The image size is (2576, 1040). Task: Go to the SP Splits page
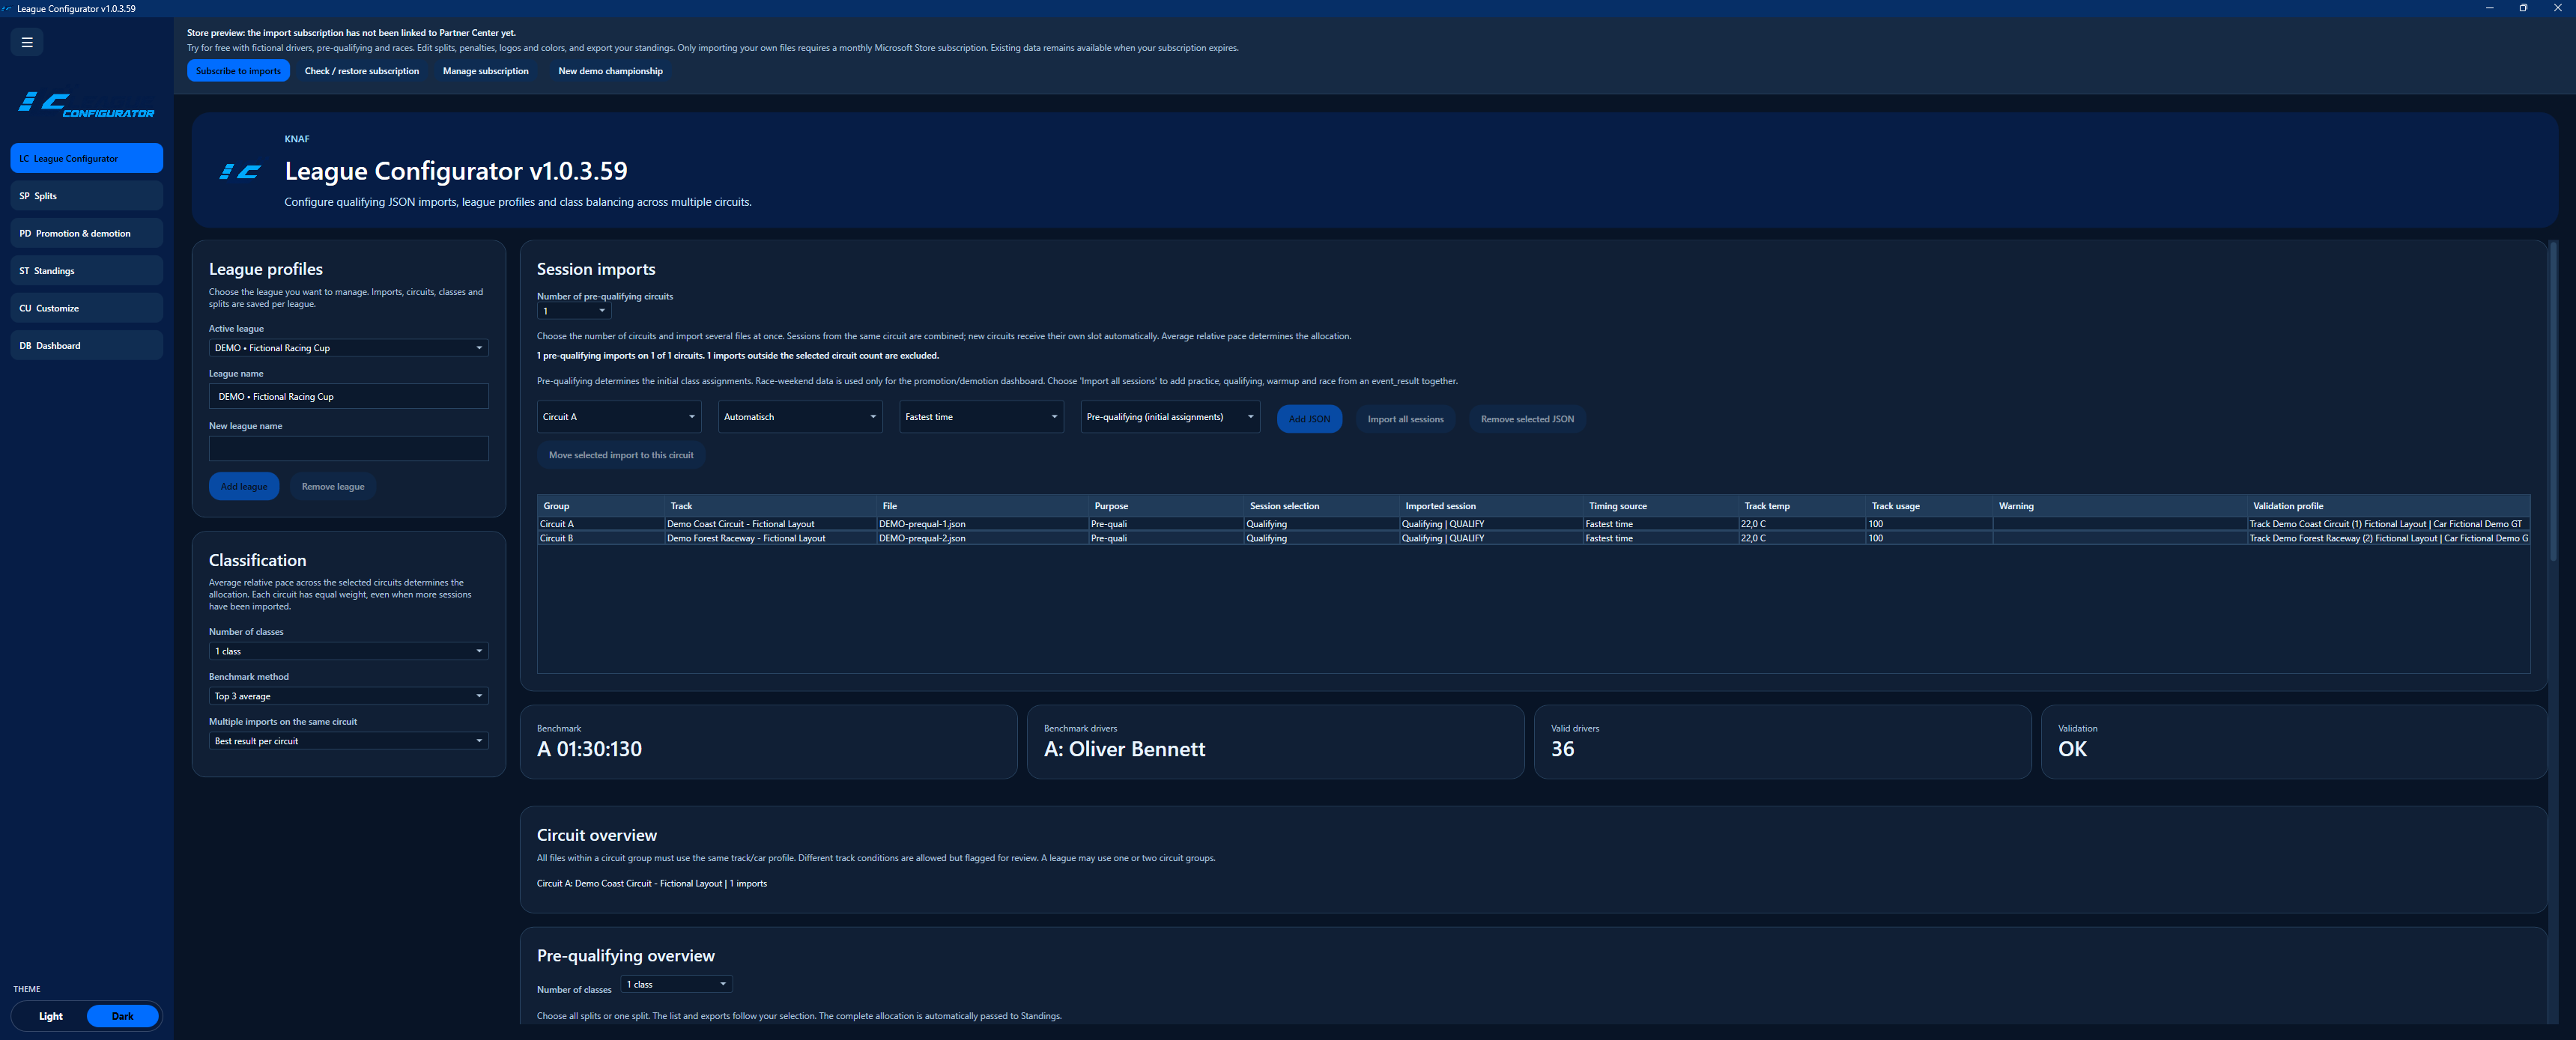[87, 196]
